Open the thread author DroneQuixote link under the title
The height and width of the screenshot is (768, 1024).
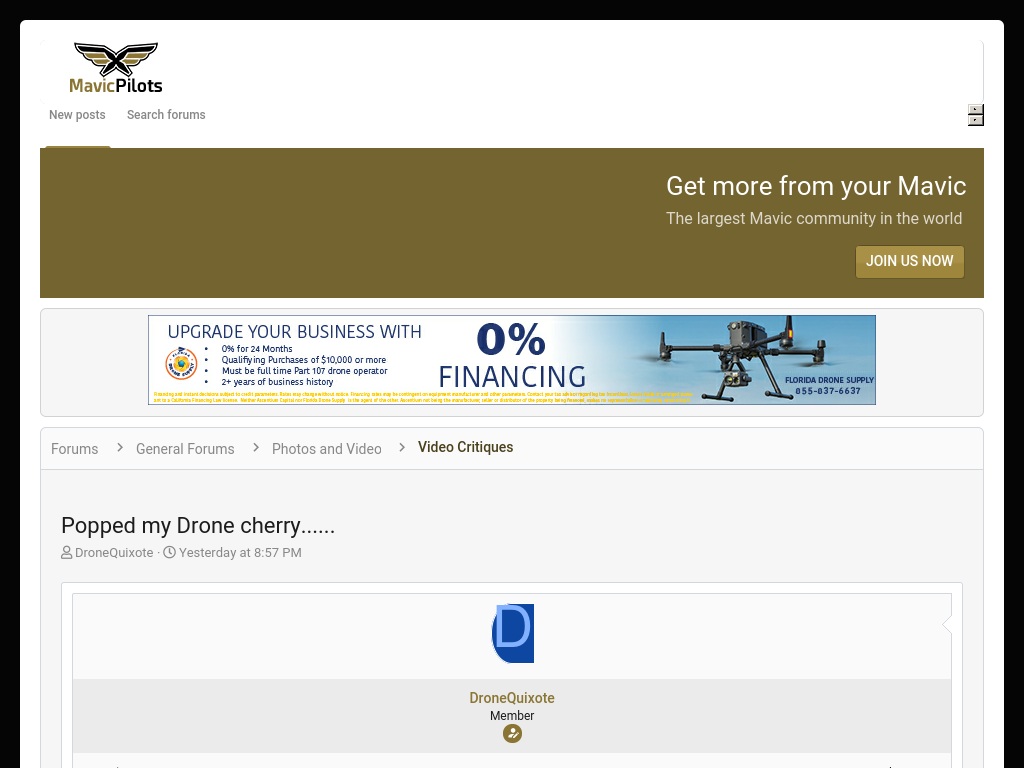(x=114, y=552)
